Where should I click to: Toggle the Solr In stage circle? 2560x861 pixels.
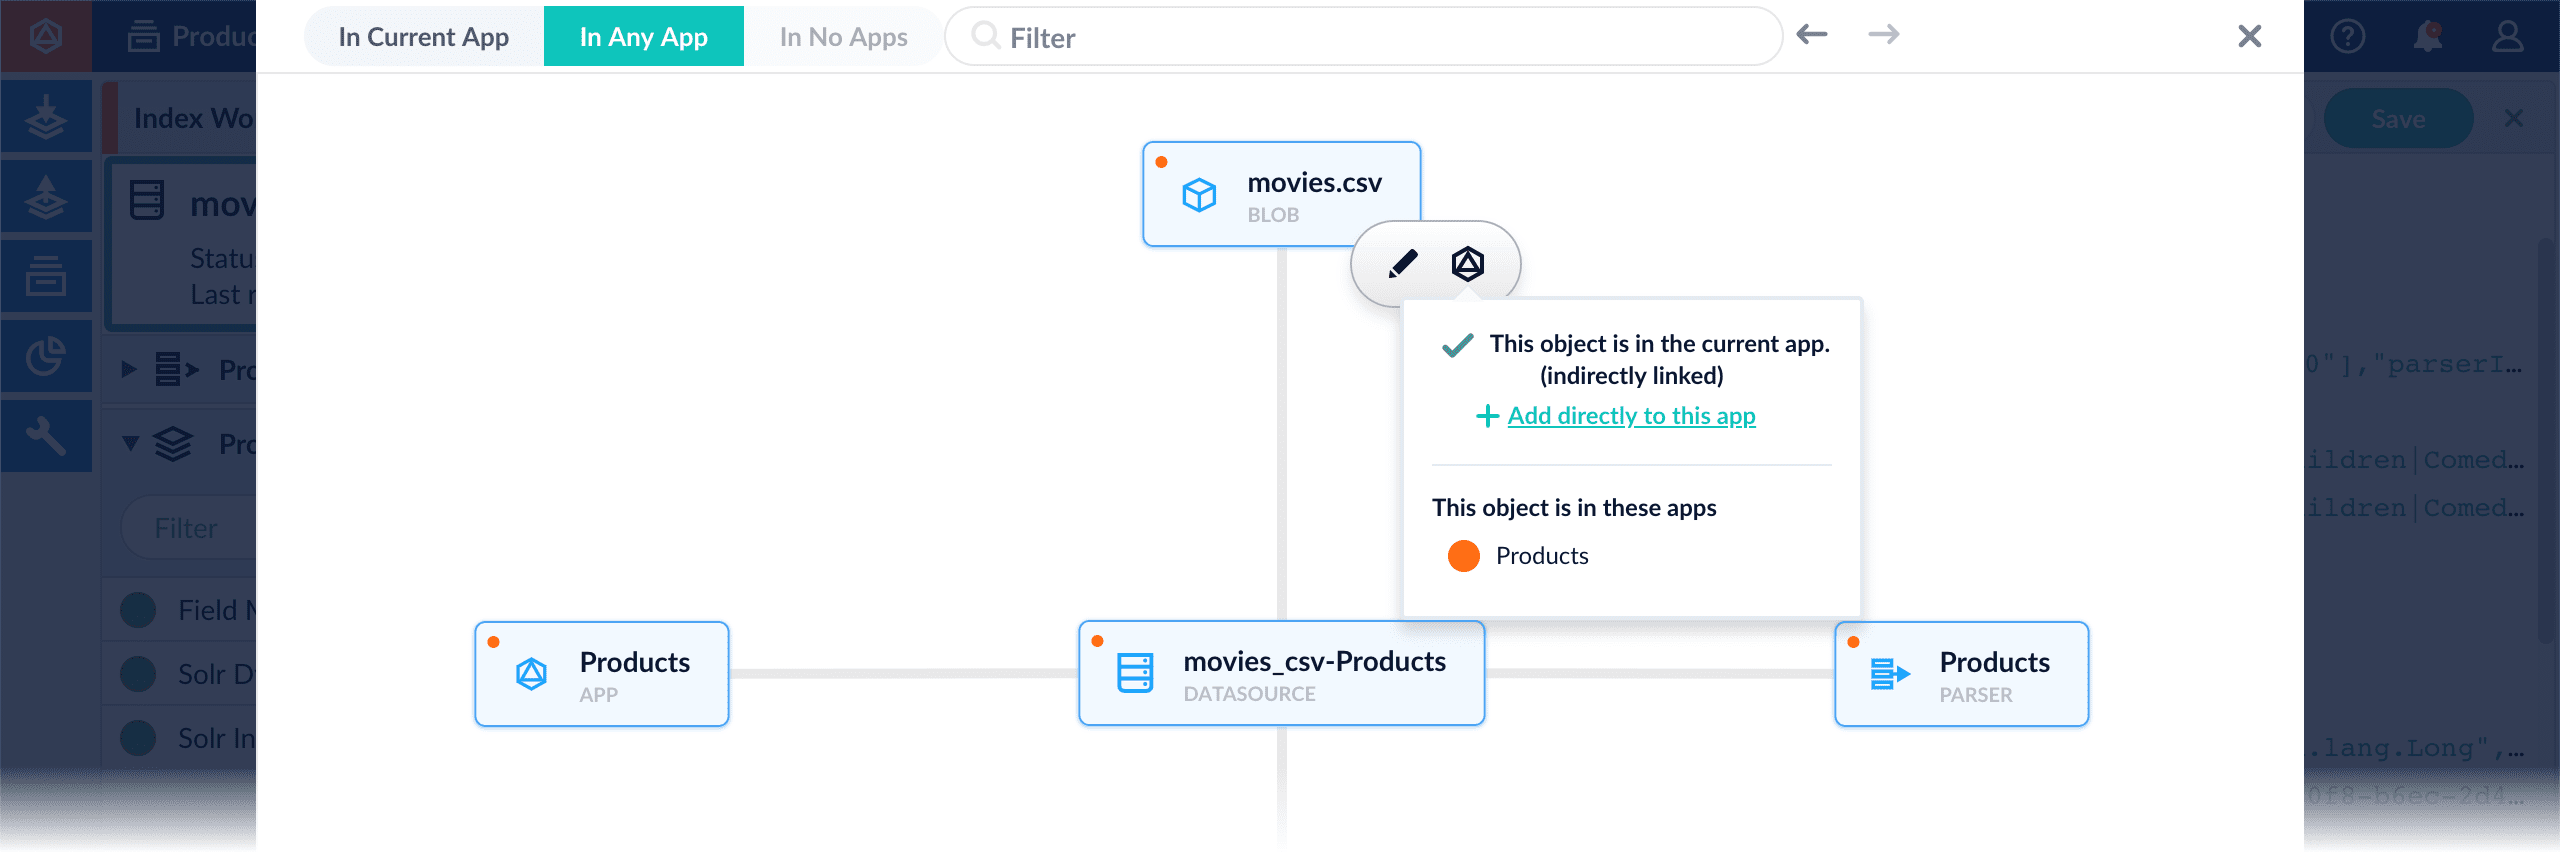click(x=138, y=738)
